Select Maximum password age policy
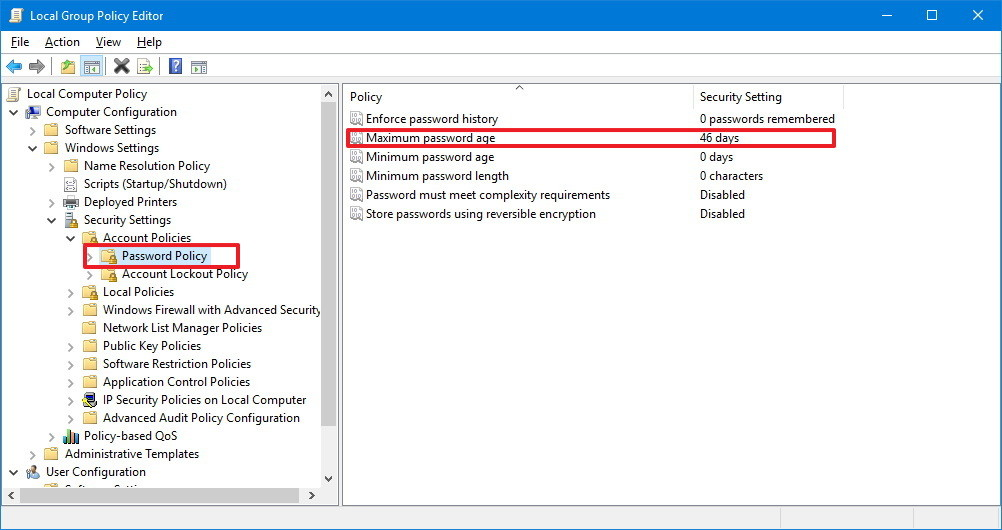Screen dimensions: 1002x530 tap(430, 138)
